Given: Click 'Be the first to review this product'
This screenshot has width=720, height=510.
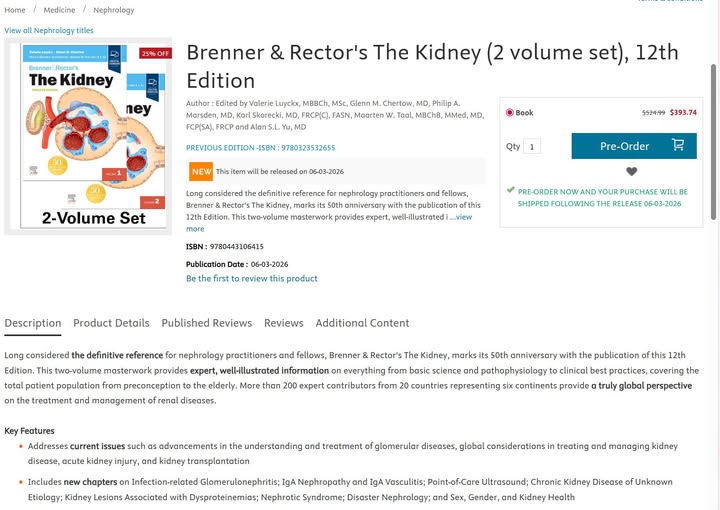Looking at the screenshot, I should click(251, 279).
